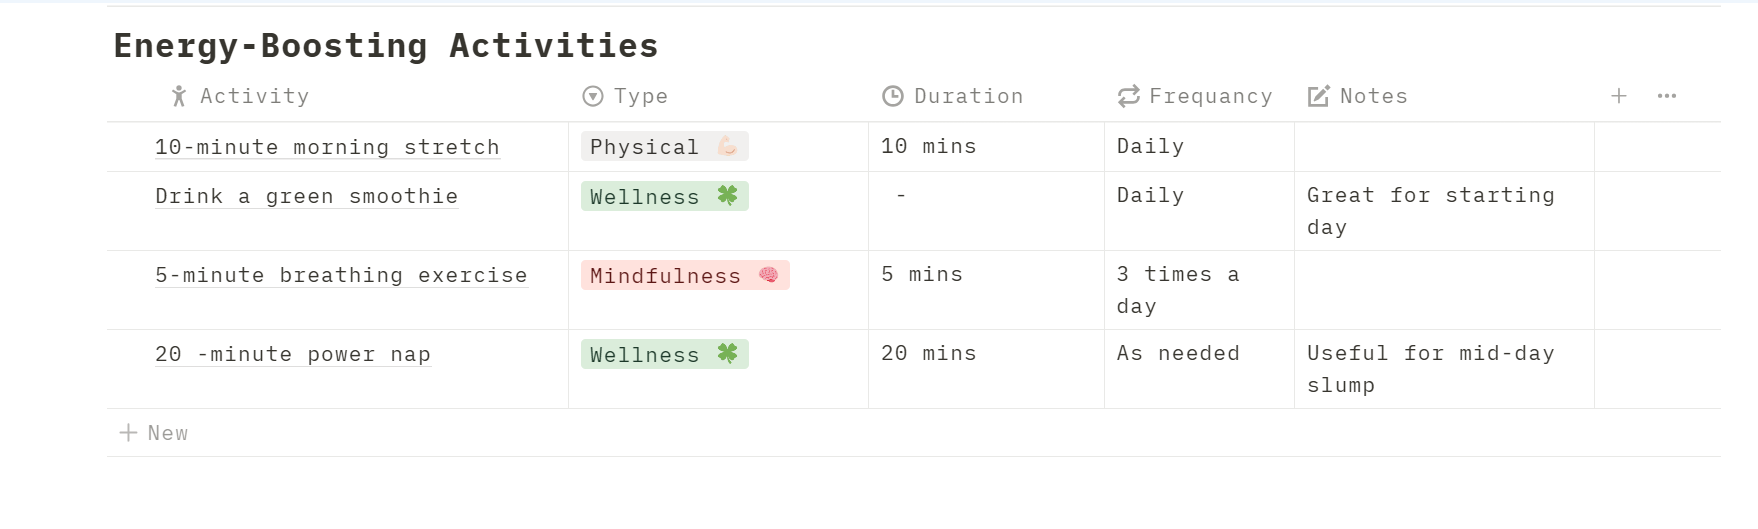Open the Physical type tag dropdown
Screen dimensions: 1758x529
(x=664, y=147)
